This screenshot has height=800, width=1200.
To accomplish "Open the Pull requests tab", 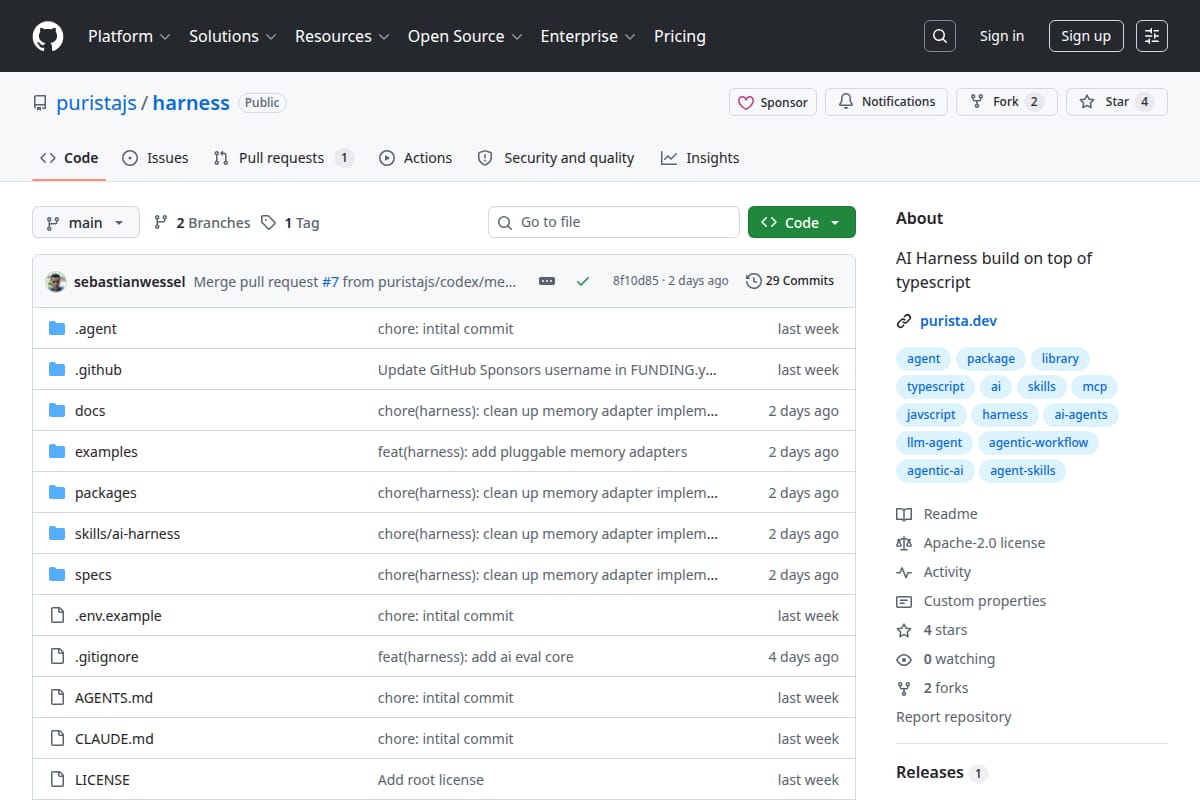I will (x=283, y=158).
